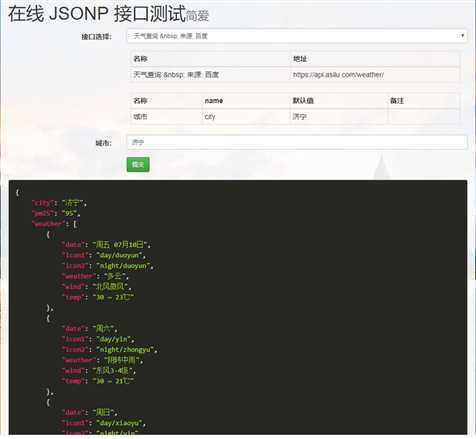
Task: Focus the 城市 city input field
Action: click(297, 142)
